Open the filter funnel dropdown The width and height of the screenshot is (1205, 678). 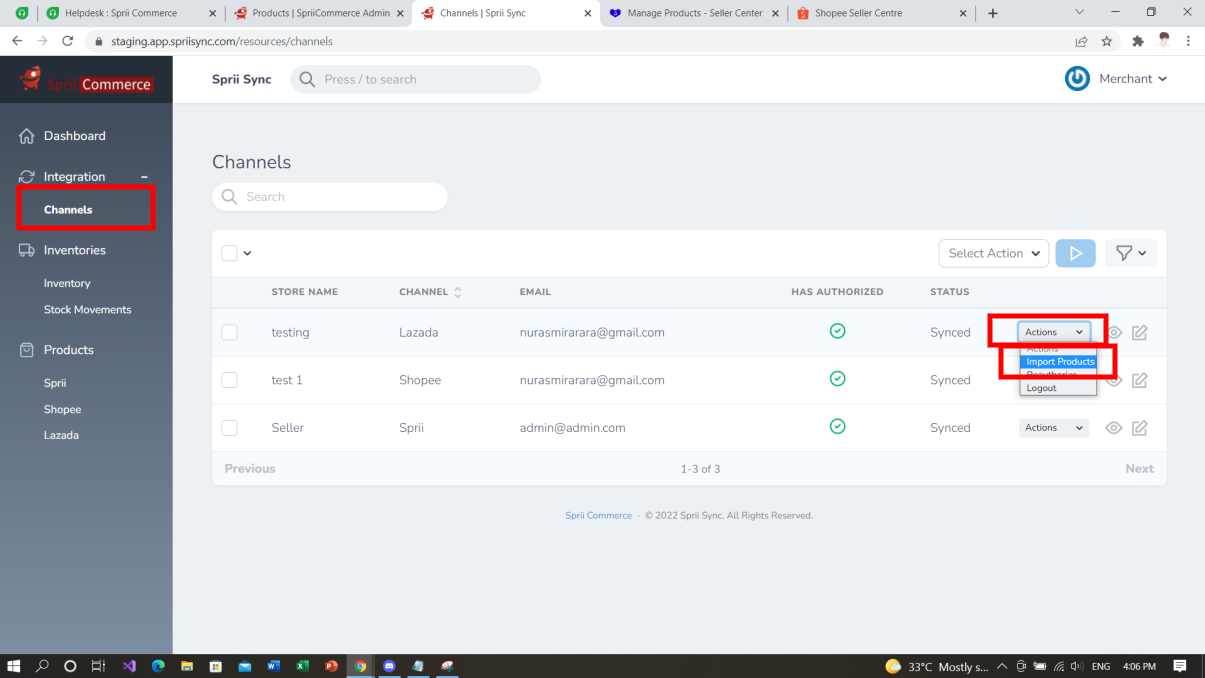click(x=1131, y=253)
